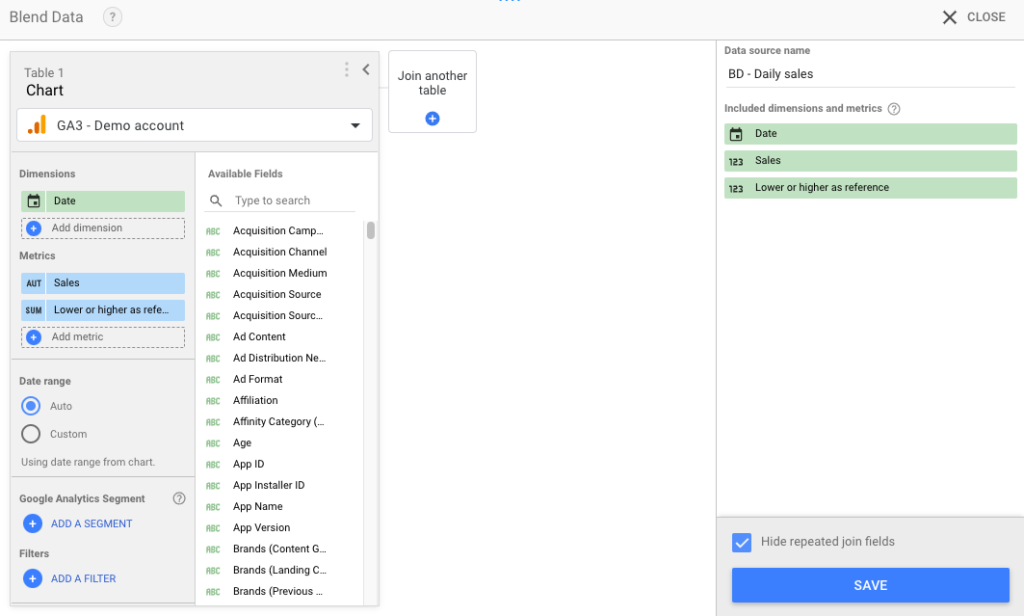
Task: Select Affinity Category field
Action: click(x=279, y=421)
